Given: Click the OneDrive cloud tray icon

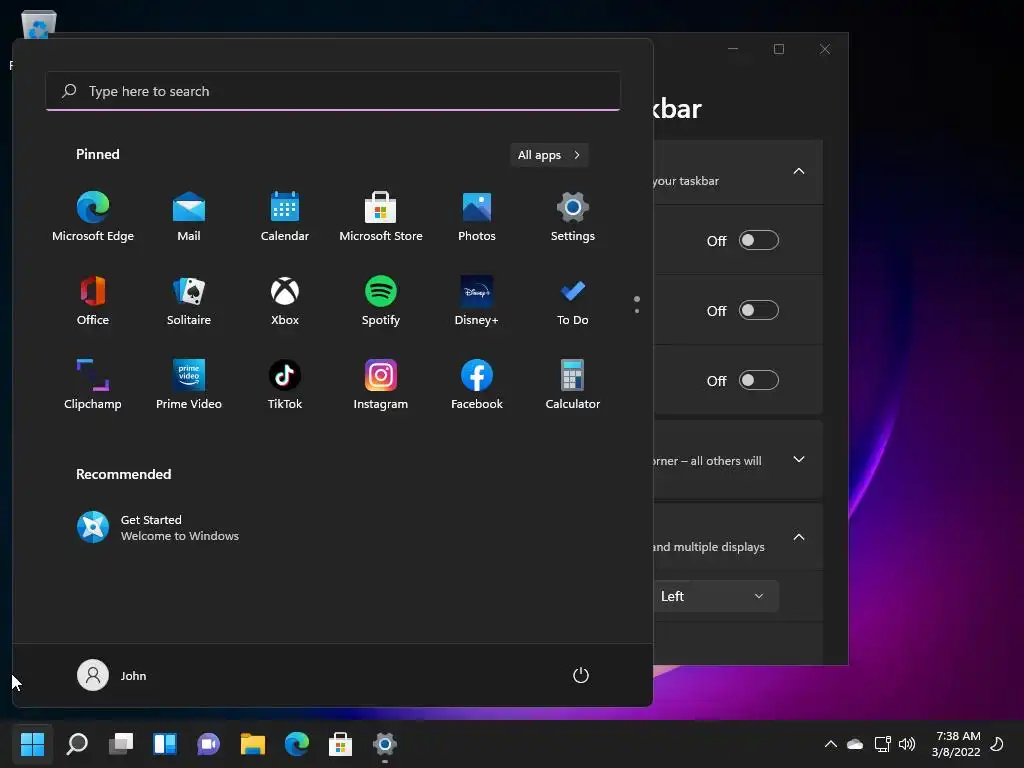Looking at the screenshot, I should 855,744.
